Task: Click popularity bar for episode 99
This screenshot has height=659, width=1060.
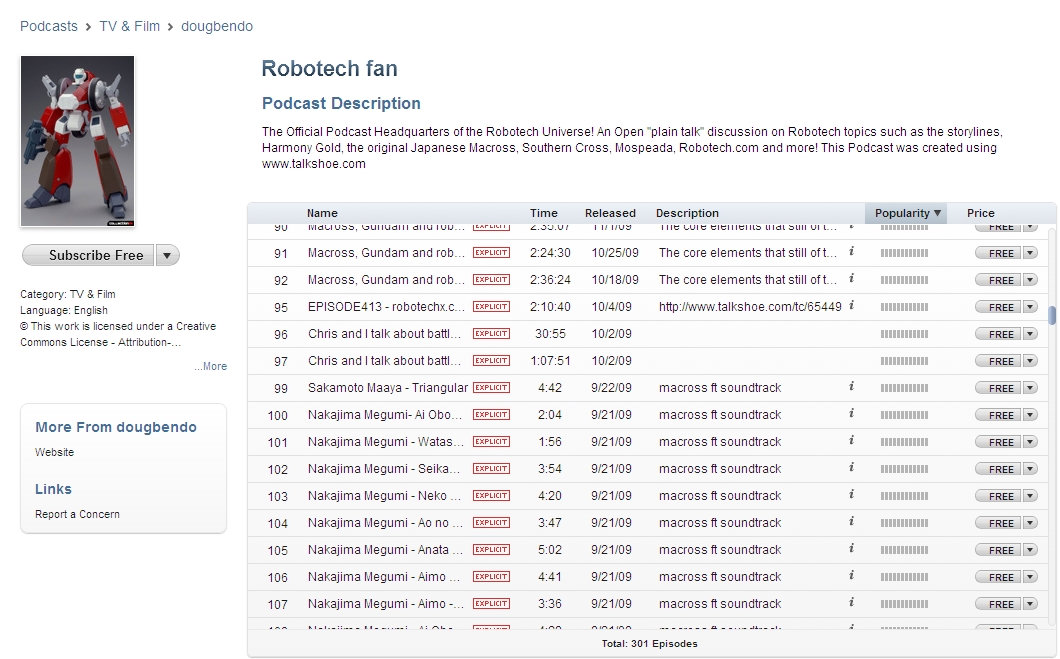Action: click(905, 389)
